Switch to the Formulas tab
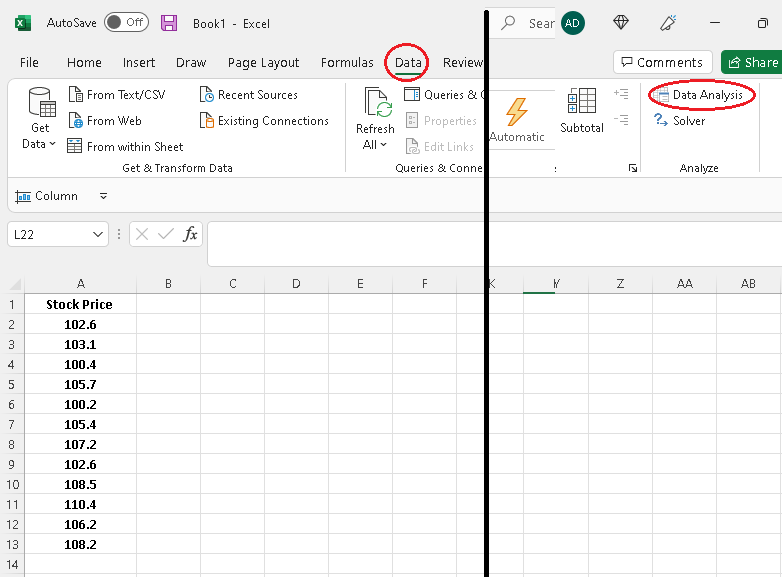Screen dimensions: 782x577 (x=347, y=62)
